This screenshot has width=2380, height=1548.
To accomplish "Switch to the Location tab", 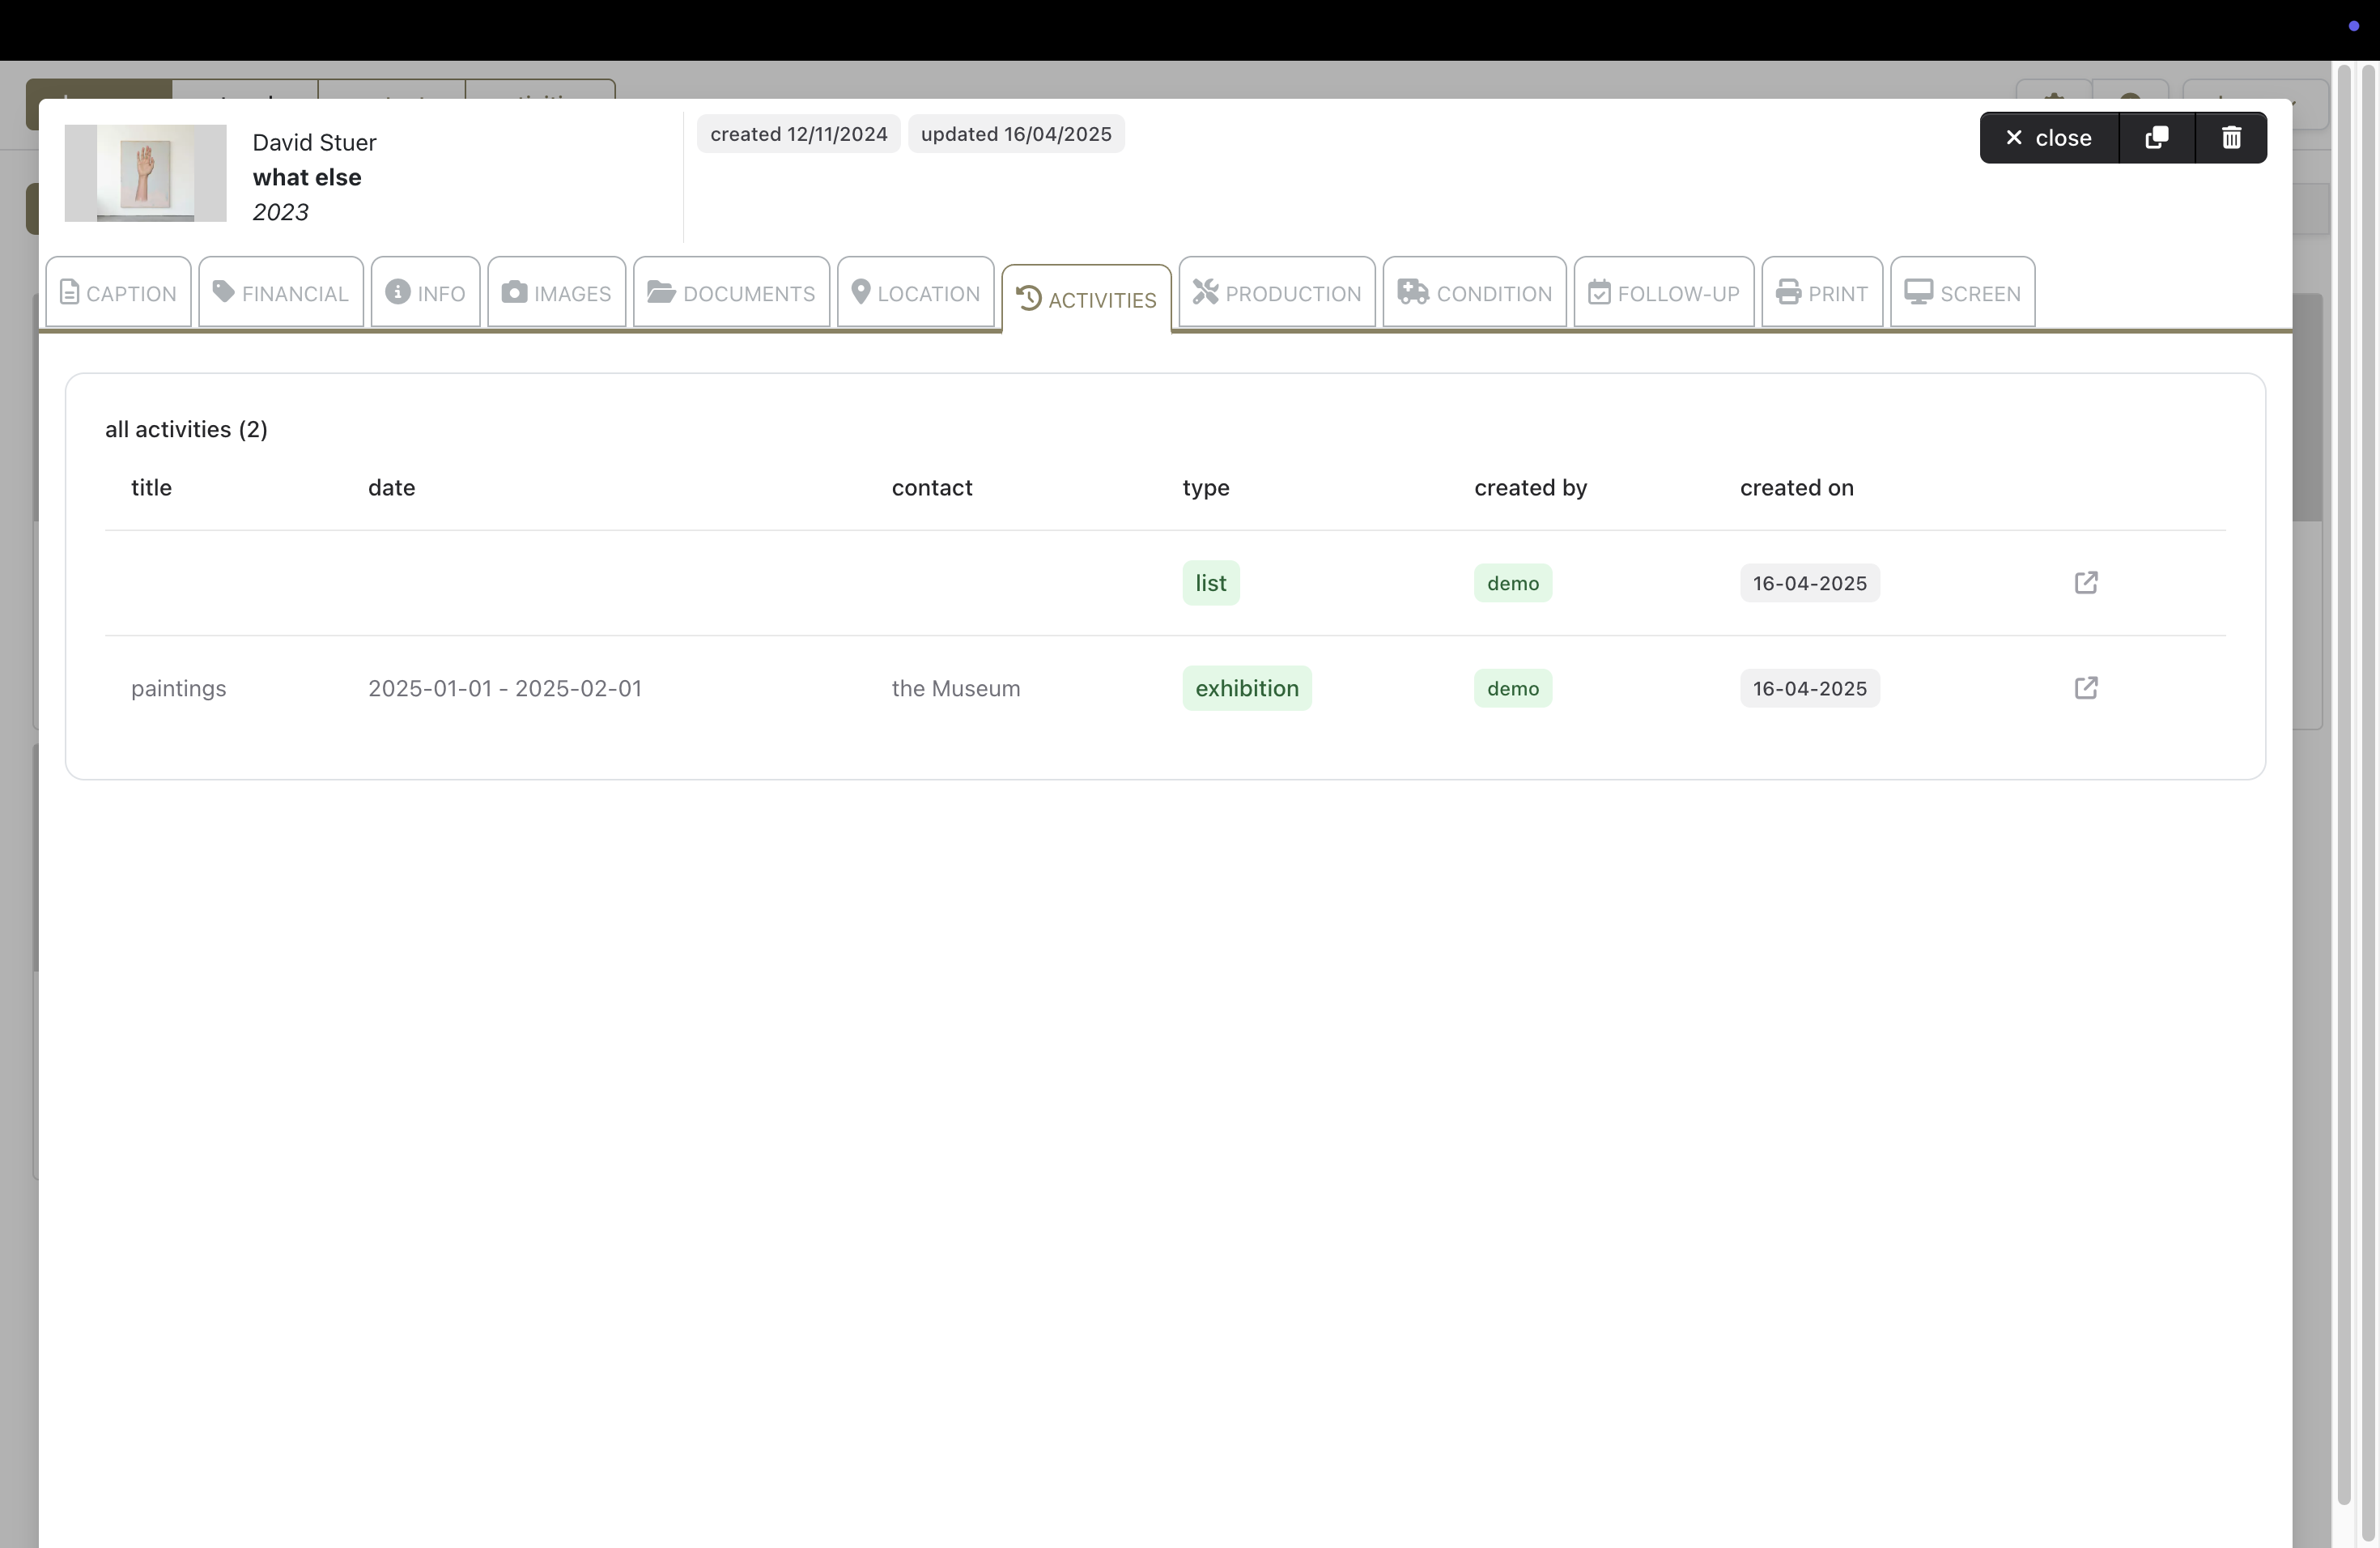I will [x=916, y=292].
